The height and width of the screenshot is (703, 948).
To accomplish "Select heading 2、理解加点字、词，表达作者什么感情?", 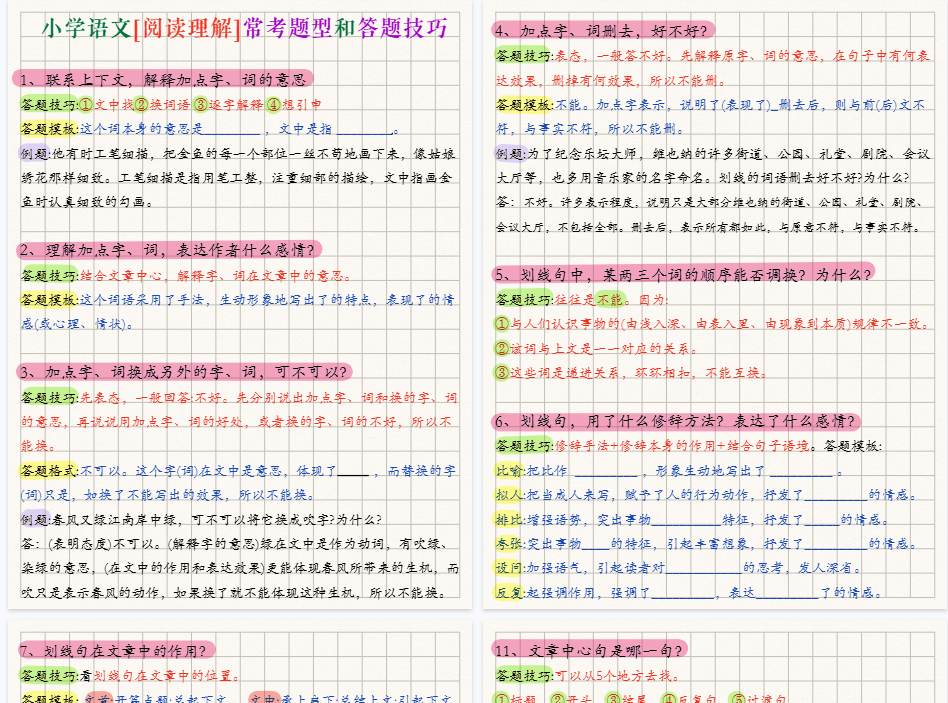I will (168, 250).
